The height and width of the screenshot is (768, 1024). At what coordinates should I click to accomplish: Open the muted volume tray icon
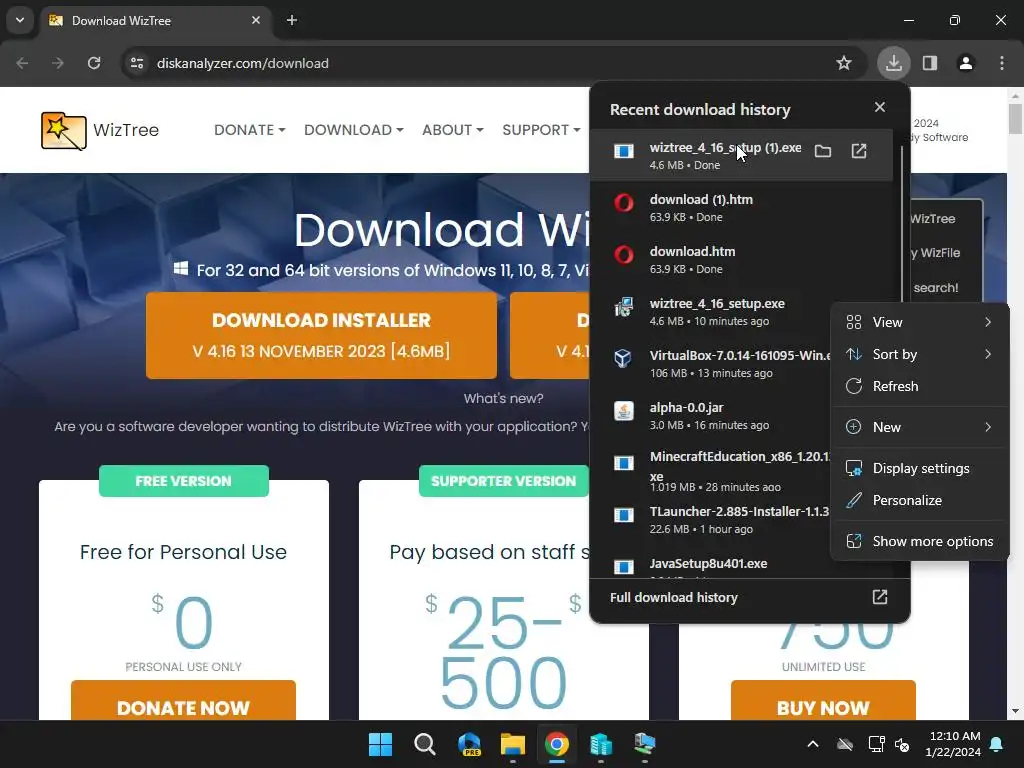coord(902,744)
